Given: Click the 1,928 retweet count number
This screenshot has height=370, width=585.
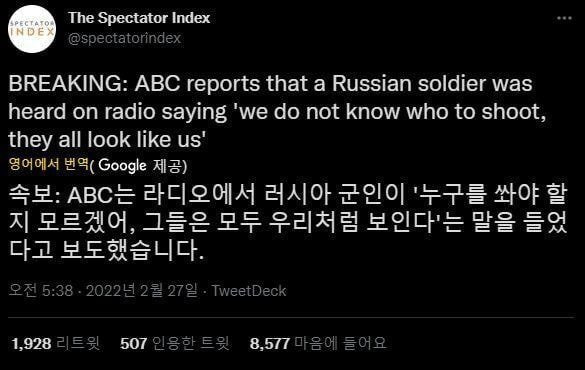Looking at the screenshot, I should tap(31, 344).
